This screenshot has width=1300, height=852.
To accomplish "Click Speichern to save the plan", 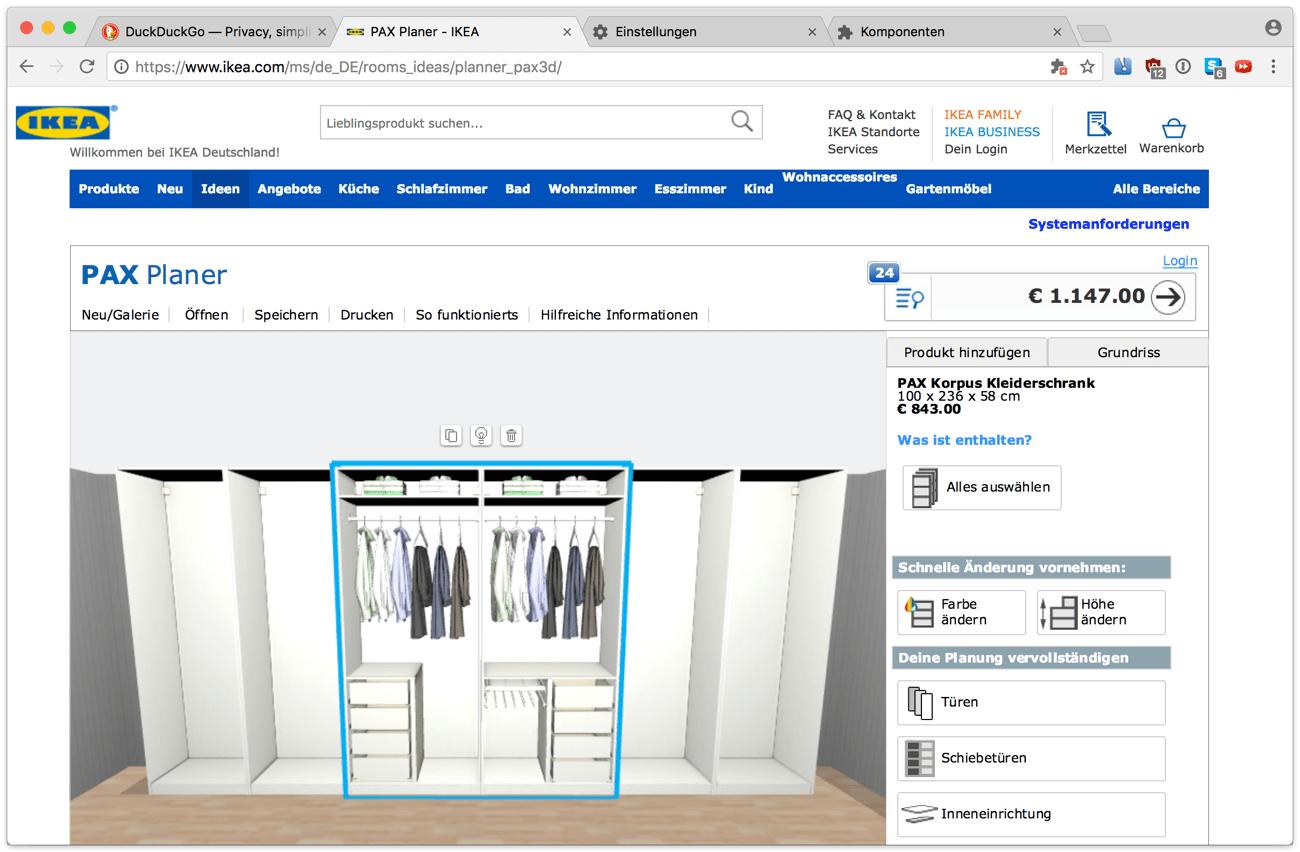I will coord(286,315).
